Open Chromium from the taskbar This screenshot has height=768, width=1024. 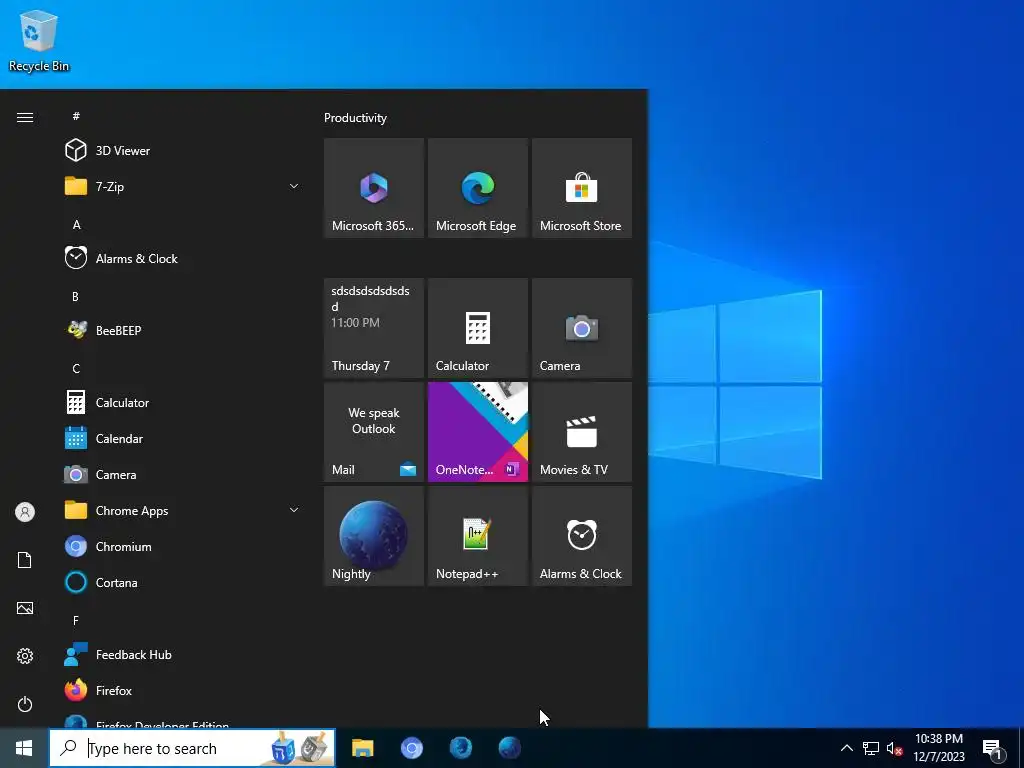point(411,748)
